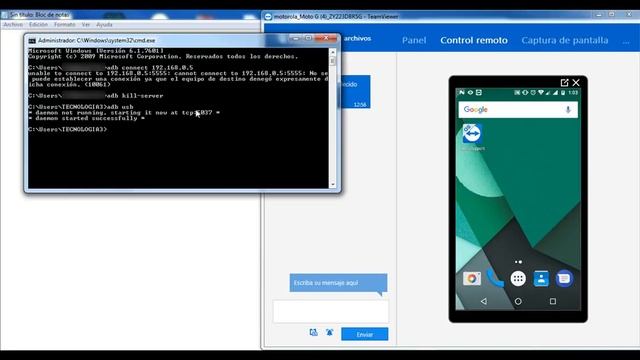This screenshot has height=360, width=640.
Task: Click the cmd.exe window title bar icon
Action: 32,40
